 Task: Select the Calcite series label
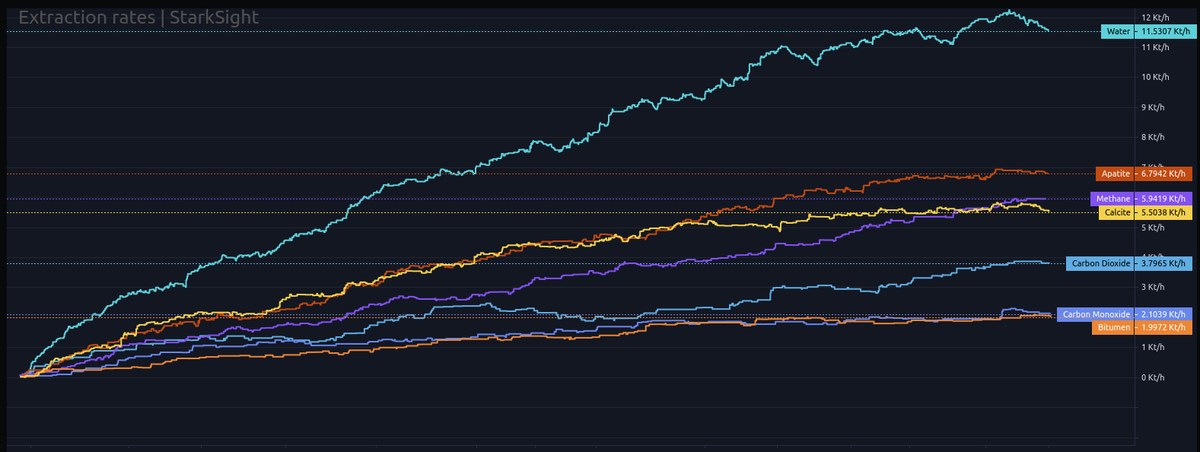pos(1117,213)
